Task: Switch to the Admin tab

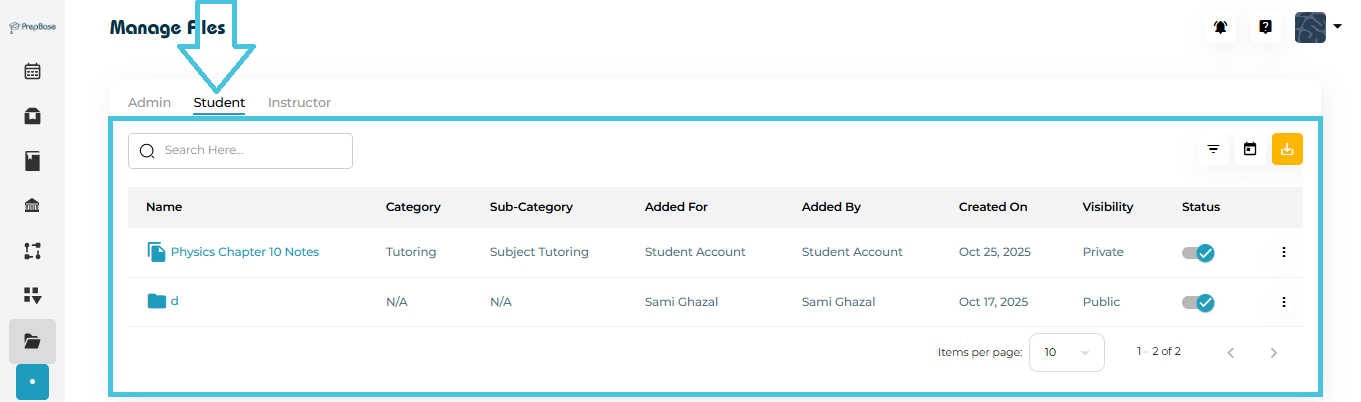Action: [x=149, y=102]
